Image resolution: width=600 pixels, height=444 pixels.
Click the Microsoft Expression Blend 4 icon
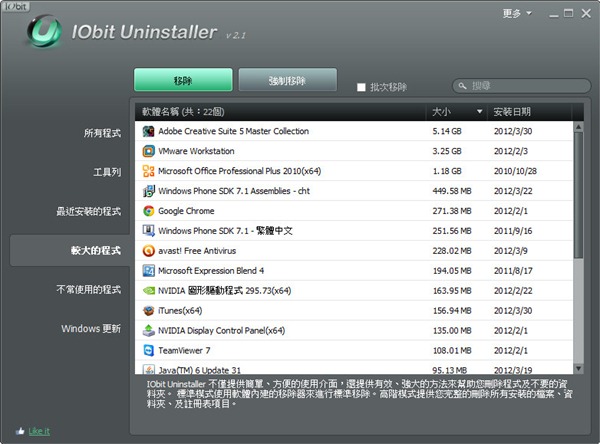pyautogui.click(x=148, y=271)
